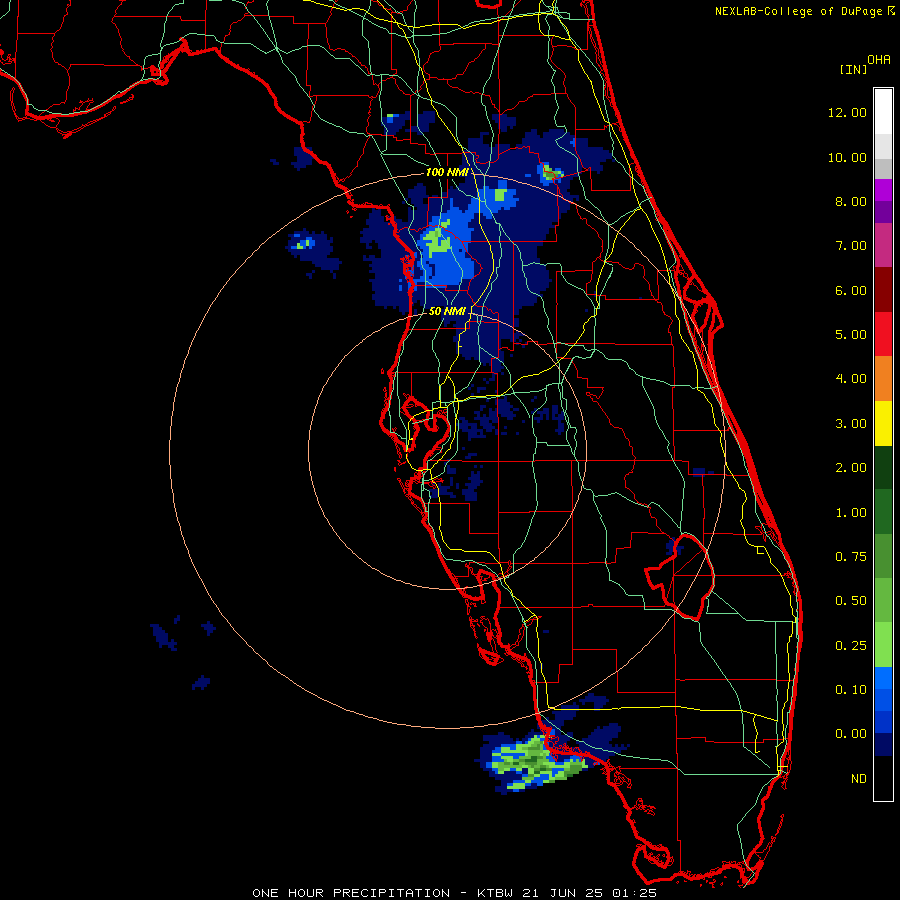Click the 10.00 legend value
The width and height of the screenshot is (900, 900).
click(x=847, y=157)
